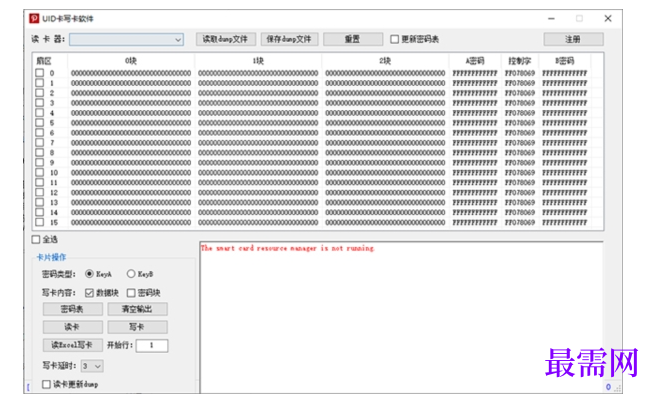Check the sector 7 row checkbox
The image size is (657, 394).
pyautogui.click(x=40, y=143)
